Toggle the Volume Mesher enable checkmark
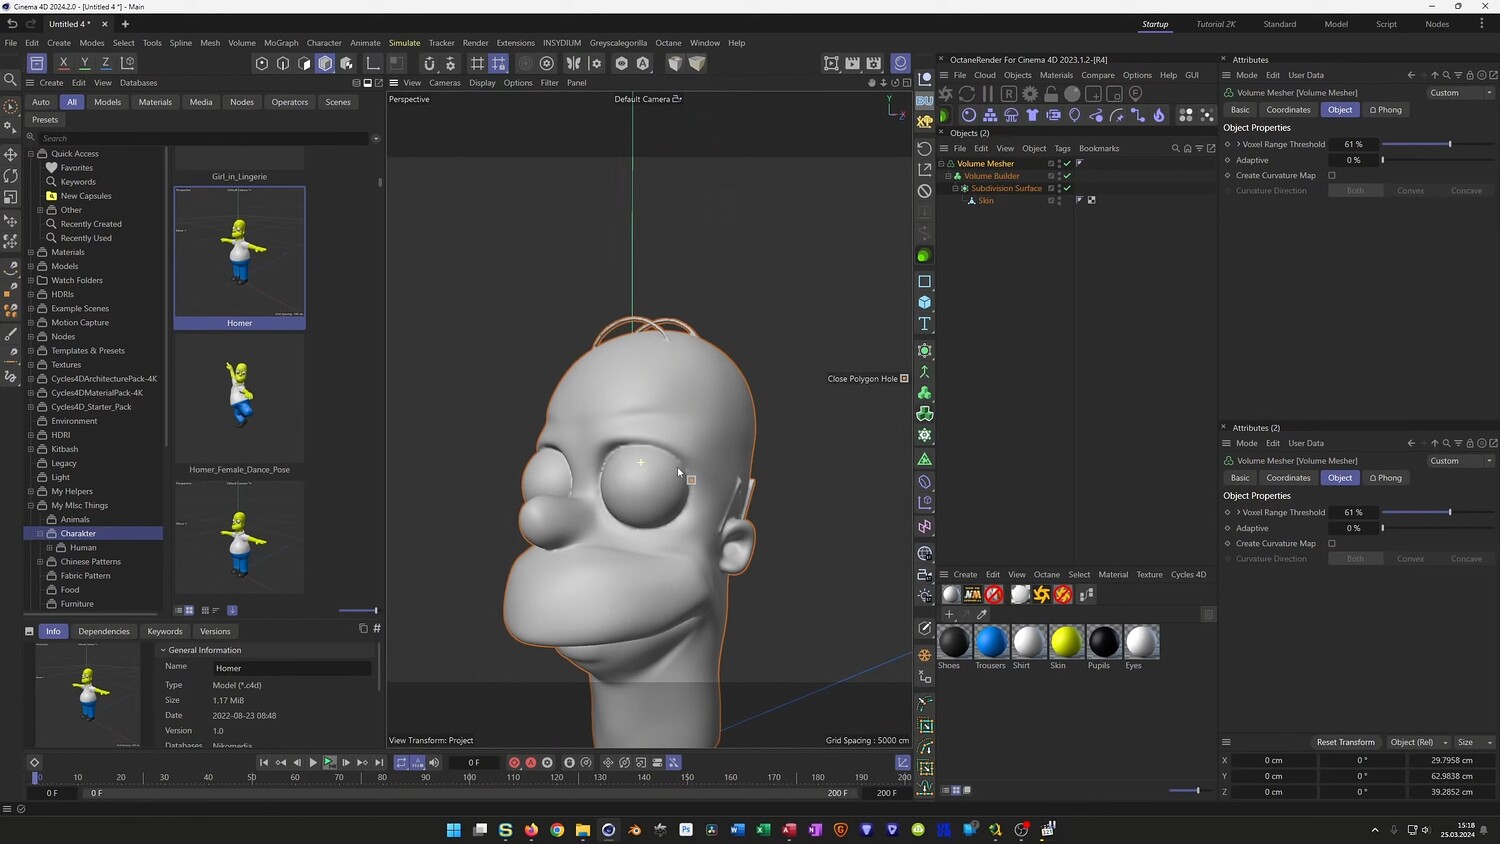1500x844 pixels. 1067,163
